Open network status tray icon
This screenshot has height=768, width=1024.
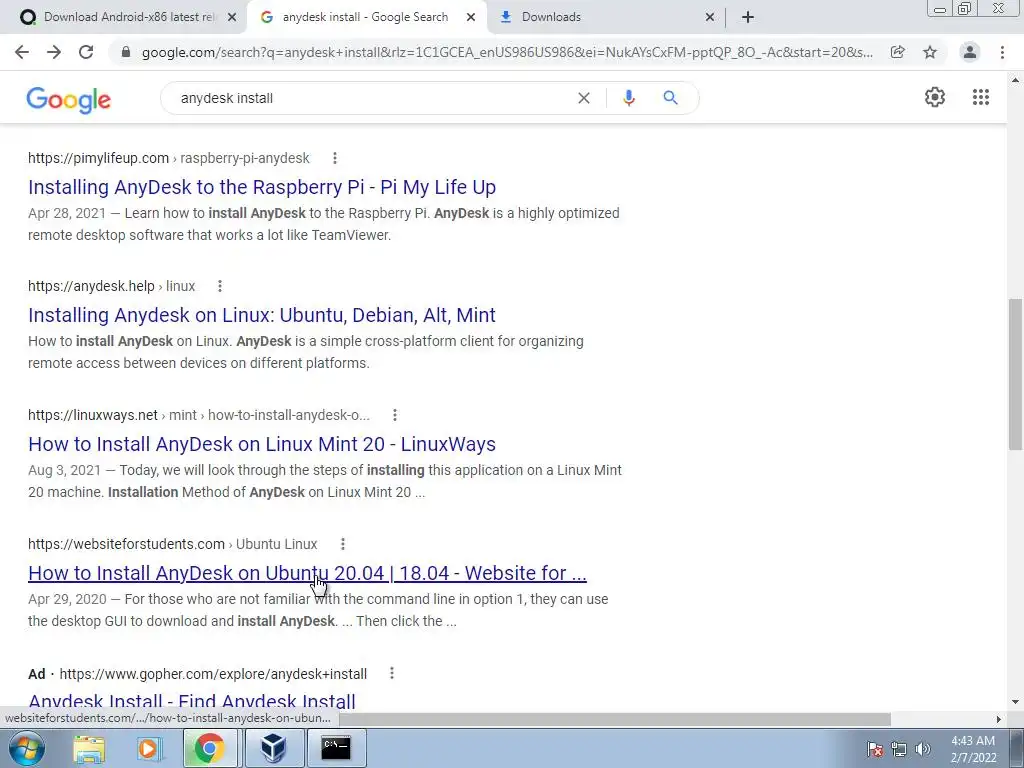[899, 749]
